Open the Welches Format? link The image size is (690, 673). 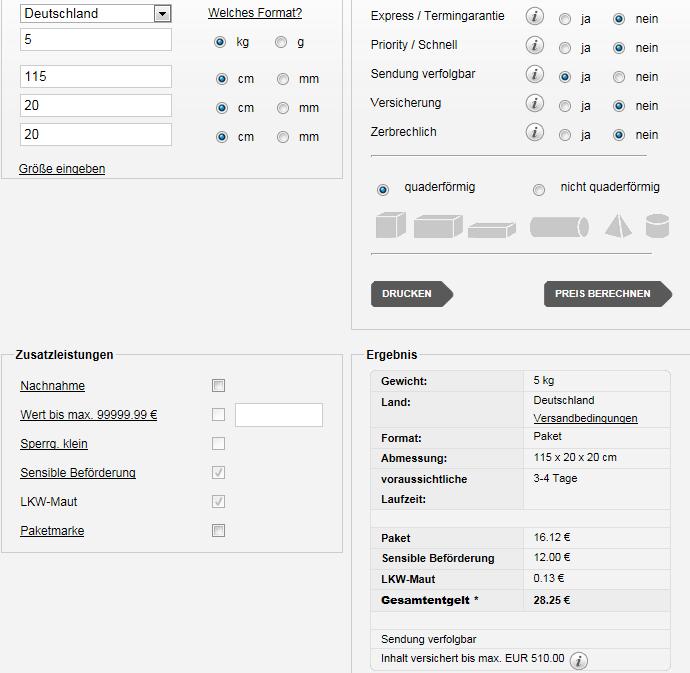pos(255,13)
